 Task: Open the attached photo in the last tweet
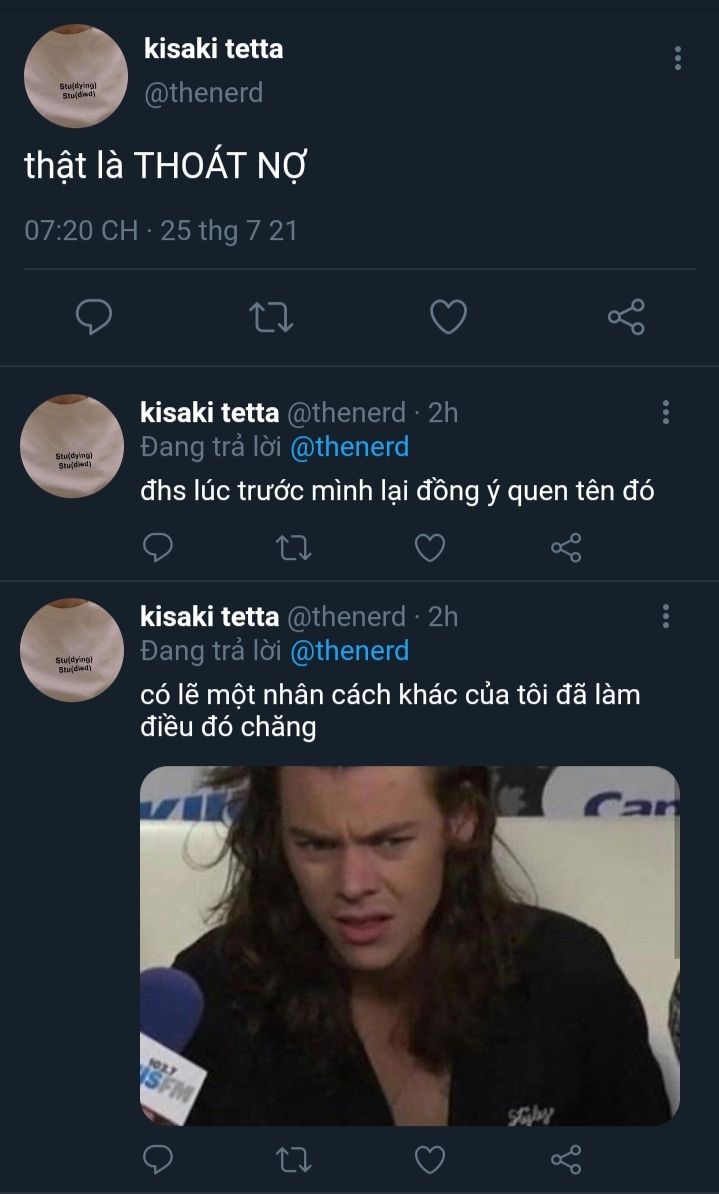409,945
